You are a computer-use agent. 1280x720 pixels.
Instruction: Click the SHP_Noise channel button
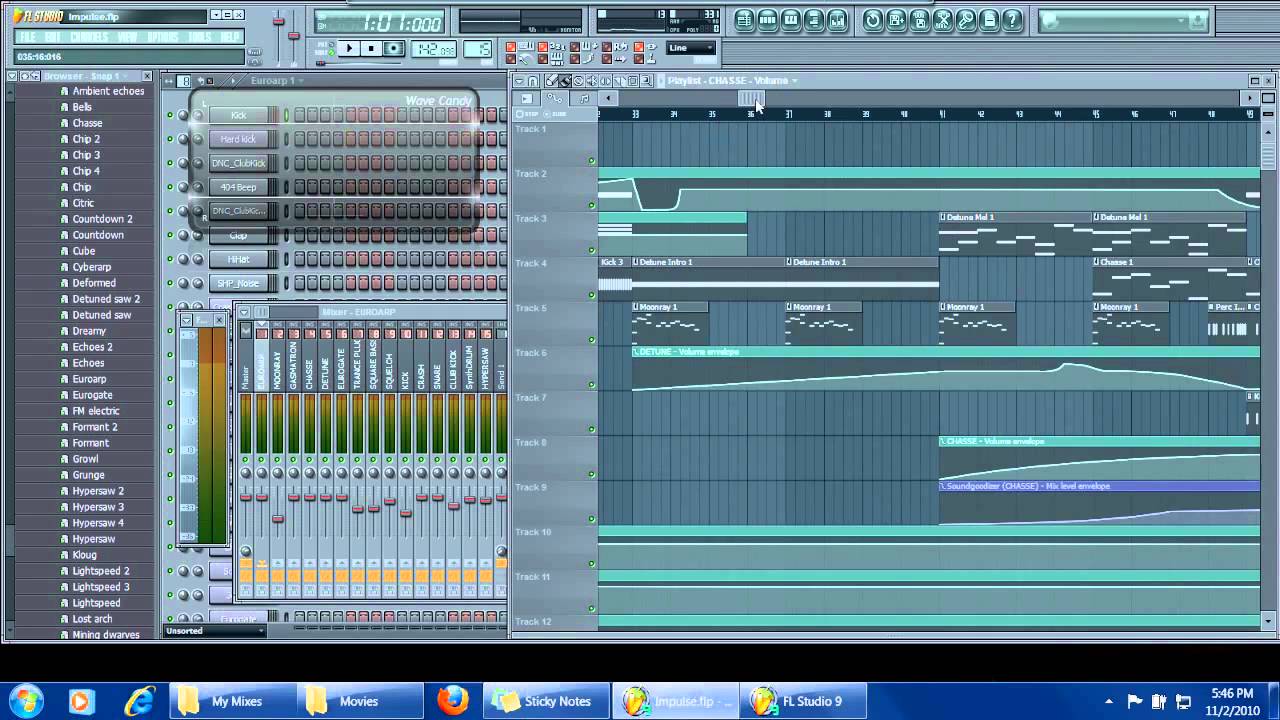[239, 283]
